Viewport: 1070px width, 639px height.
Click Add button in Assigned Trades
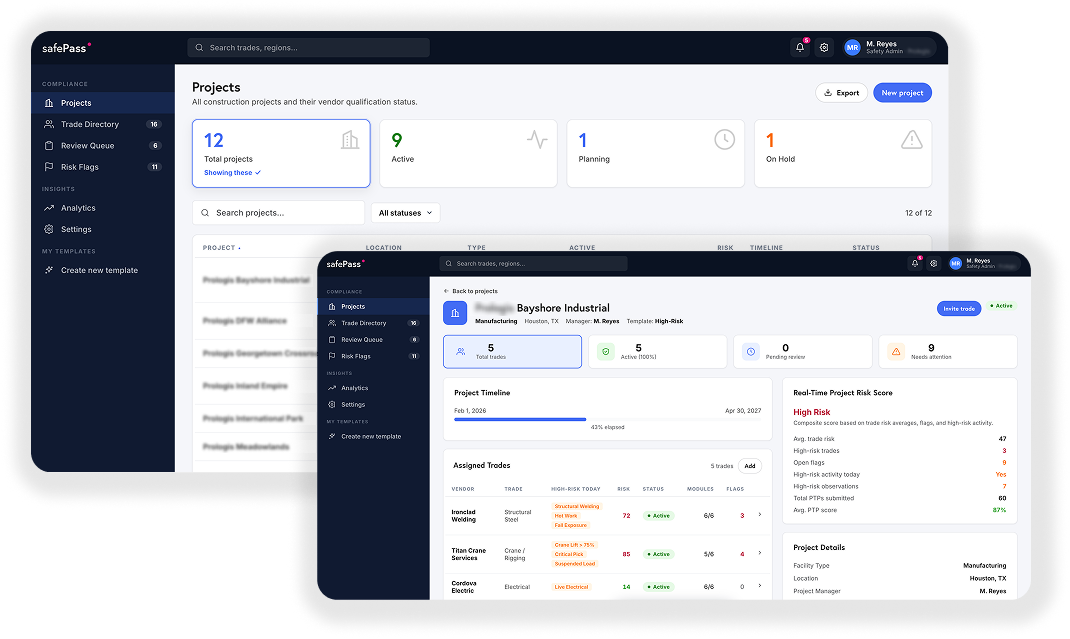750,466
